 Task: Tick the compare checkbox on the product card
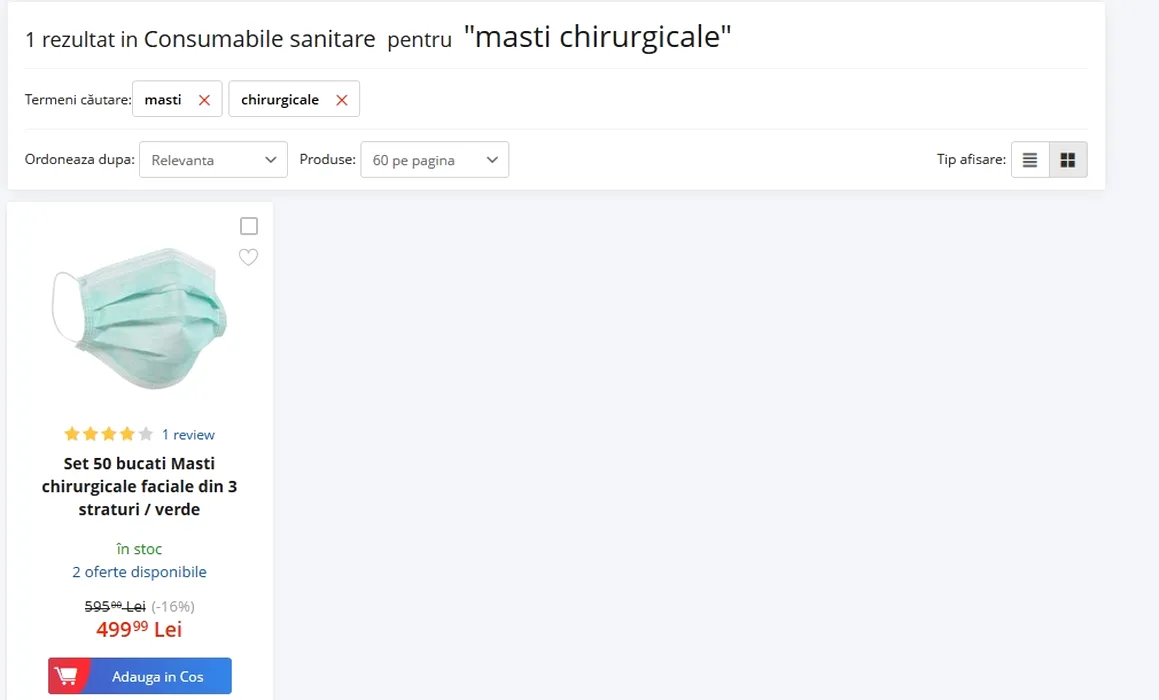tap(249, 226)
